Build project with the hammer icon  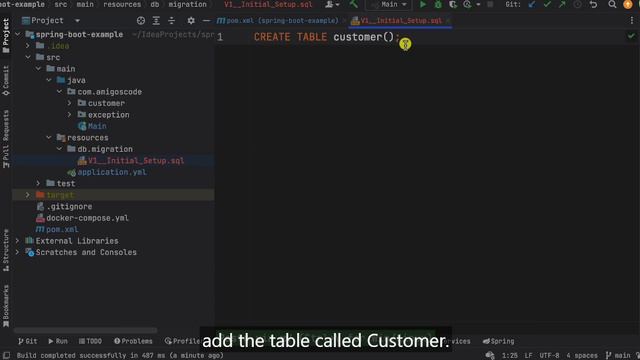pos(353,4)
